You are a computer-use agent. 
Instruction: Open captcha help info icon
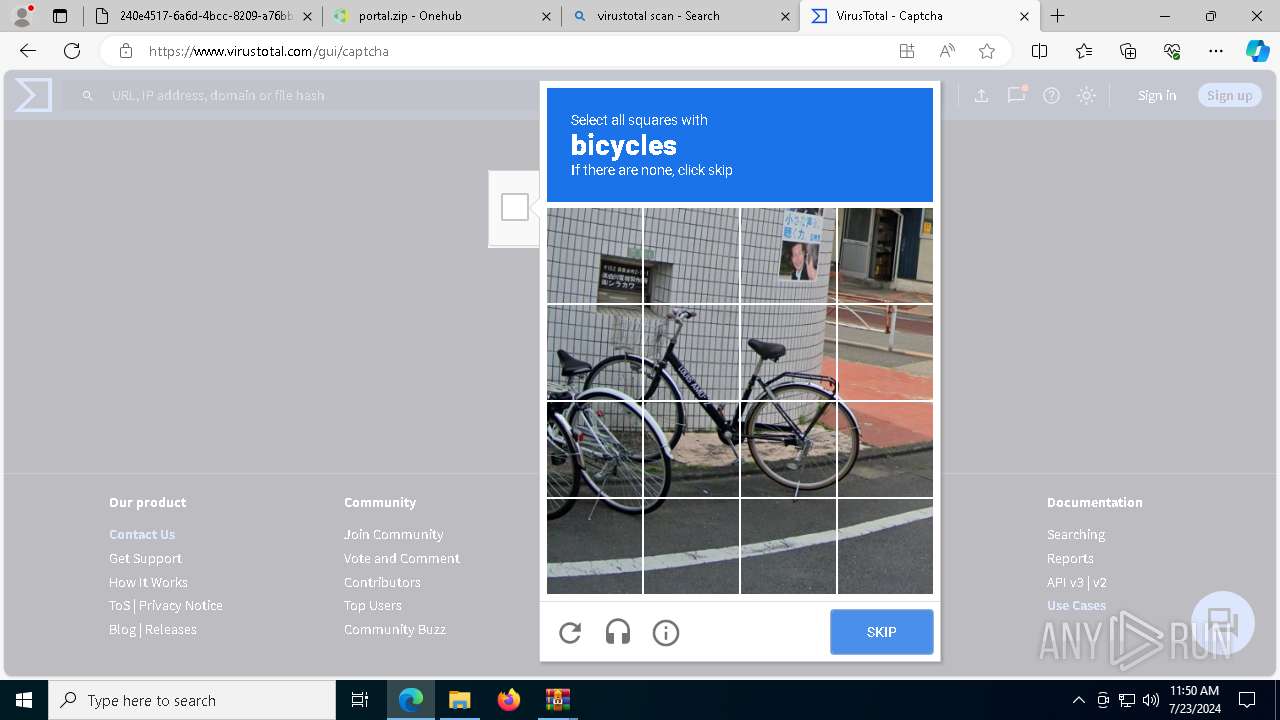666,632
